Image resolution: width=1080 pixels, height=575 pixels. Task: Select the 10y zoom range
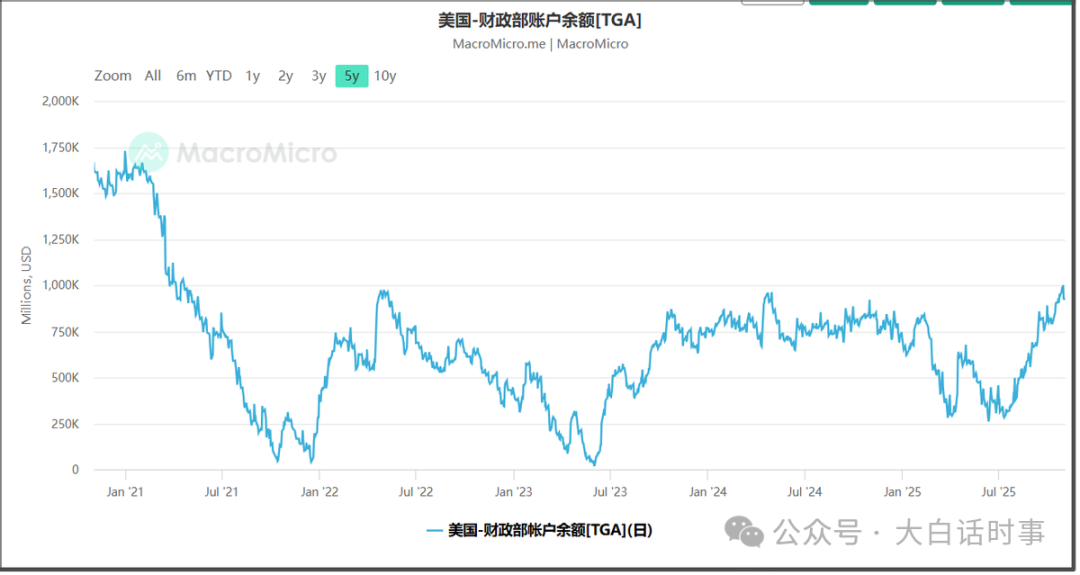click(385, 76)
